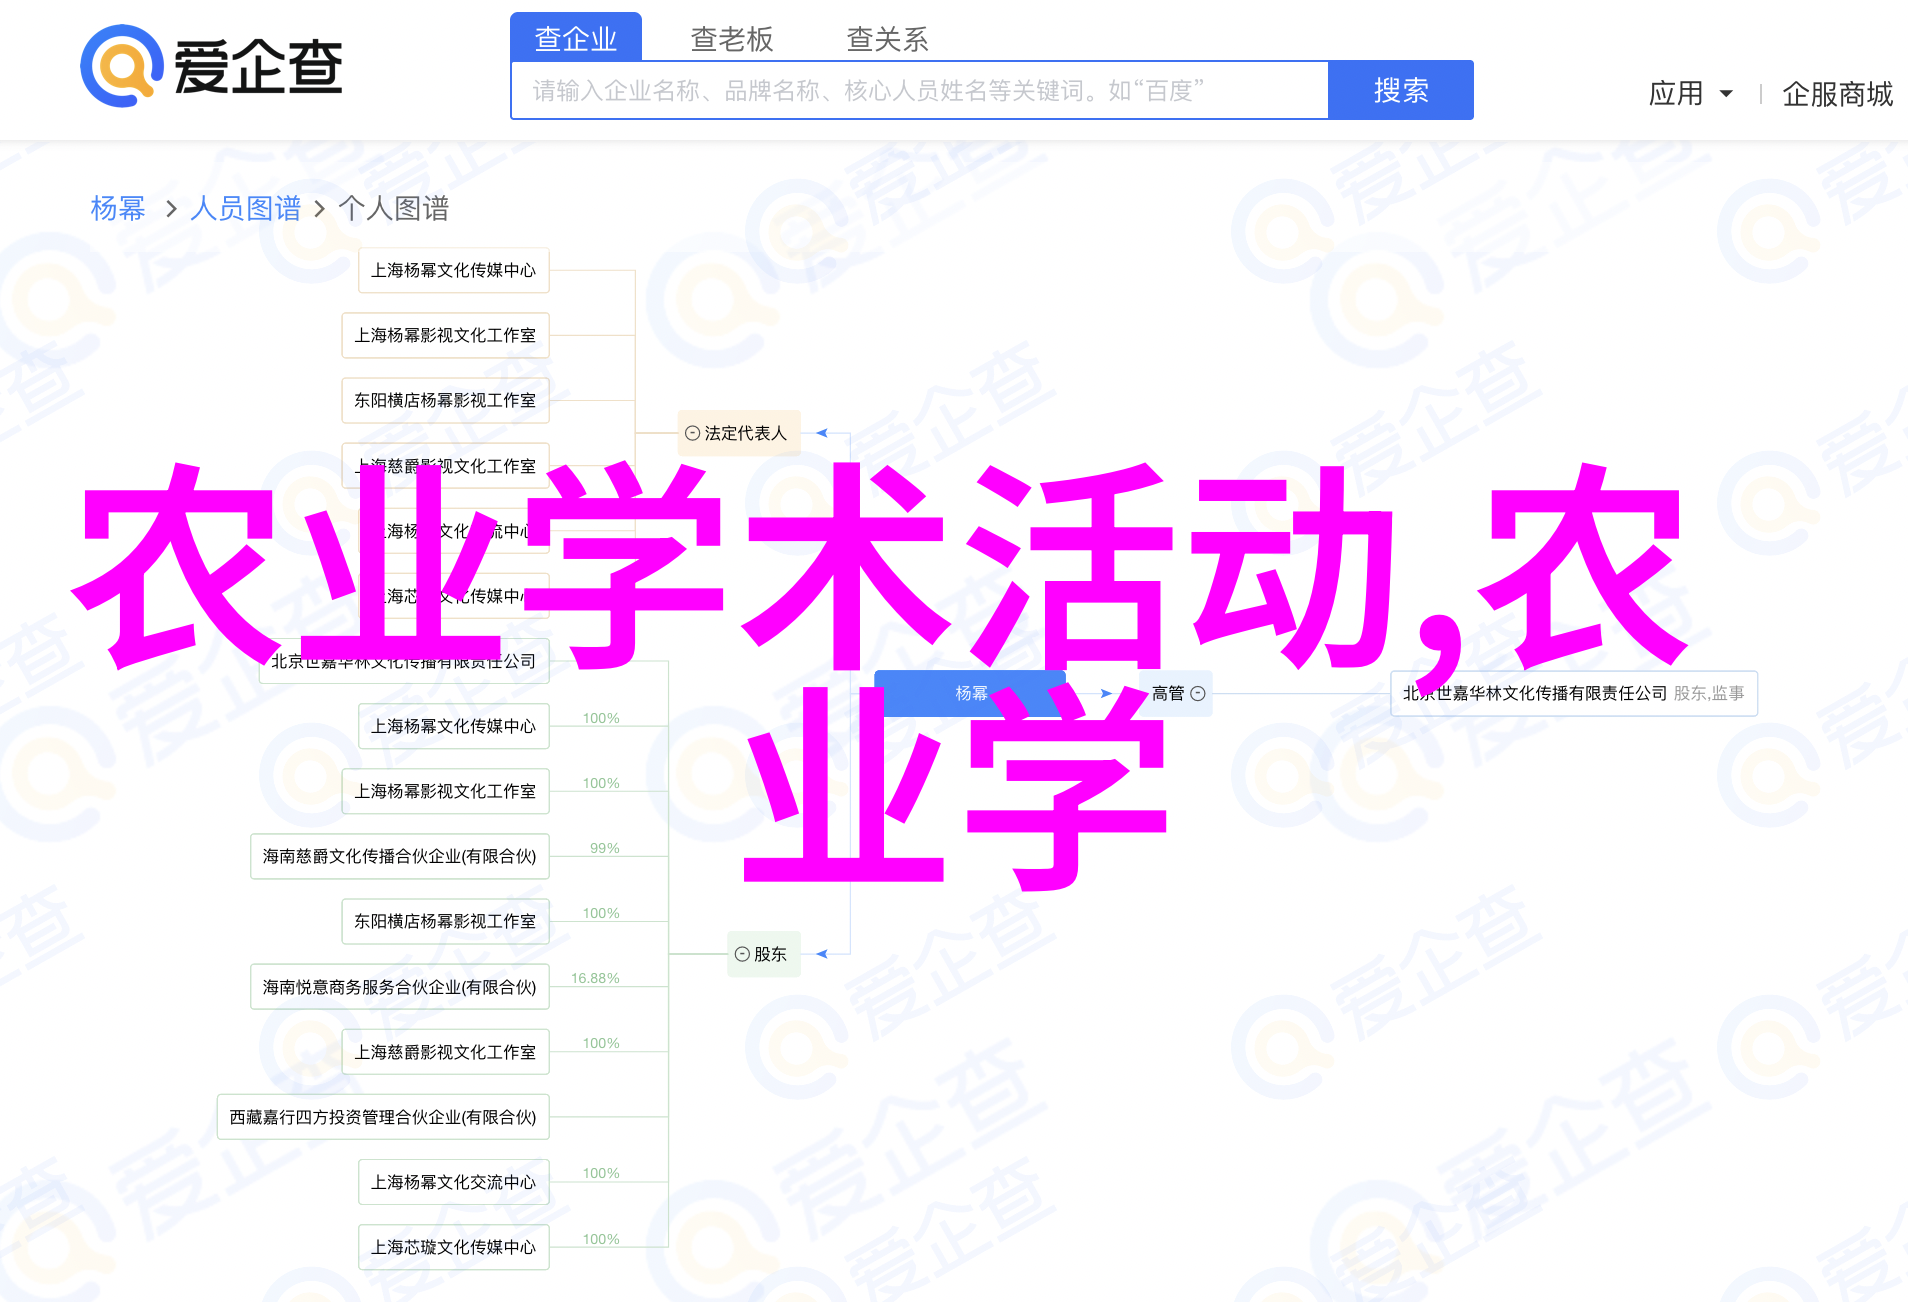
Task: Select the 高管 category label
Action: 1168,693
